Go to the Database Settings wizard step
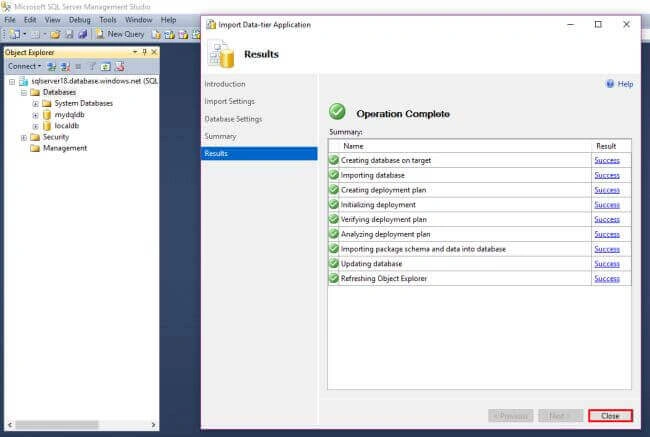Image resolution: width=650 pixels, height=437 pixels. click(x=233, y=119)
